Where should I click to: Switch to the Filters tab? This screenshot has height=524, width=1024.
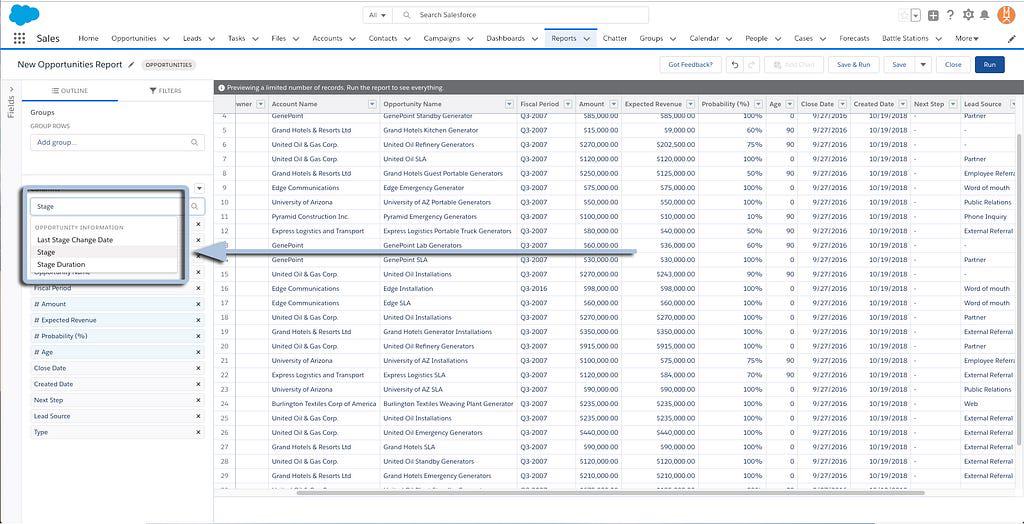(165, 91)
